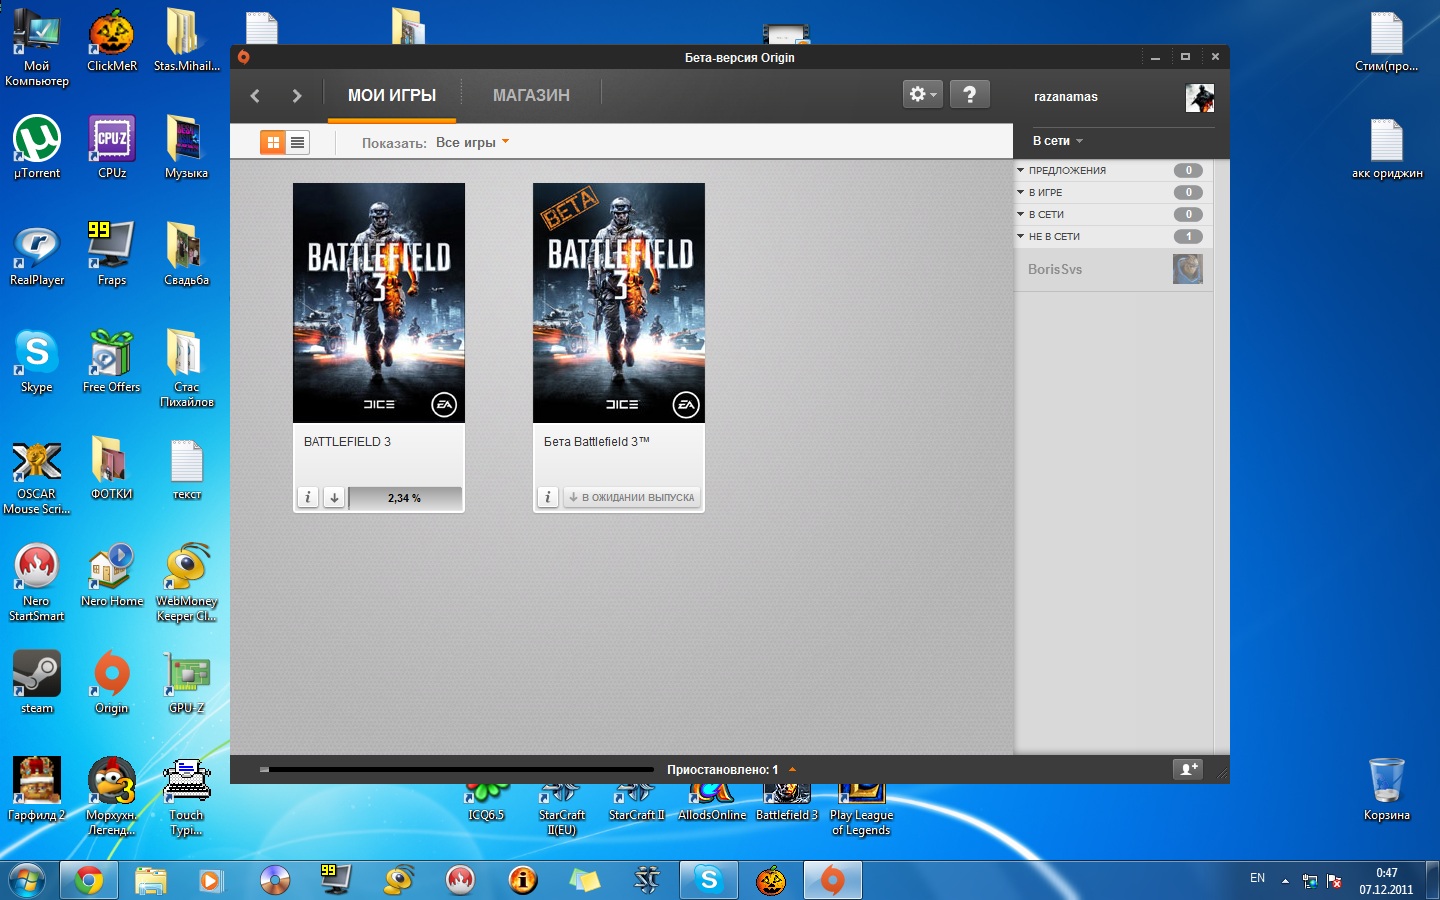Click the В ОЖИДАНИИ ВЫПУСКА button
This screenshot has width=1440, height=900.
[631, 497]
